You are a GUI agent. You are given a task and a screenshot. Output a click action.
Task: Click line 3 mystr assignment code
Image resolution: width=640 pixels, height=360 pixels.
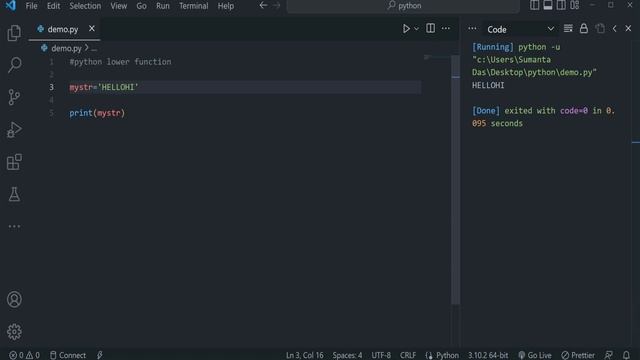tap(104, 87)
